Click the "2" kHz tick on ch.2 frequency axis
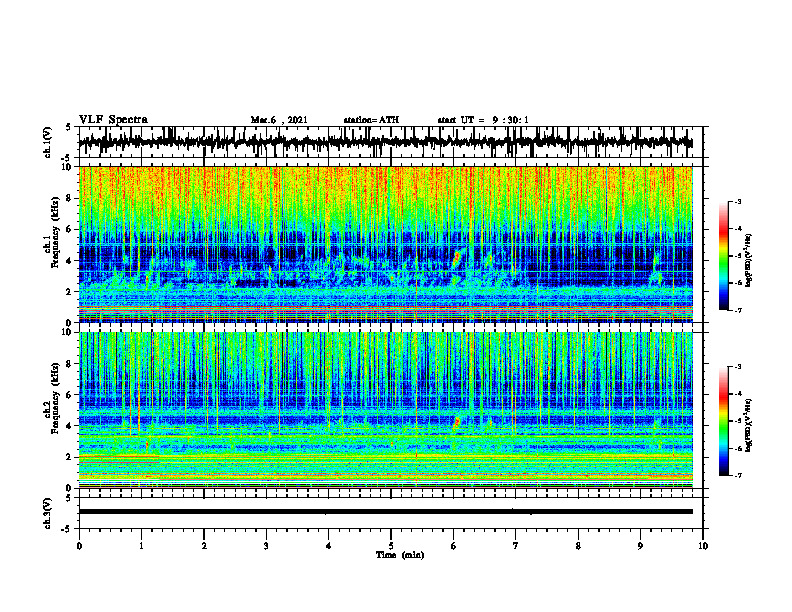 (70, 457)
